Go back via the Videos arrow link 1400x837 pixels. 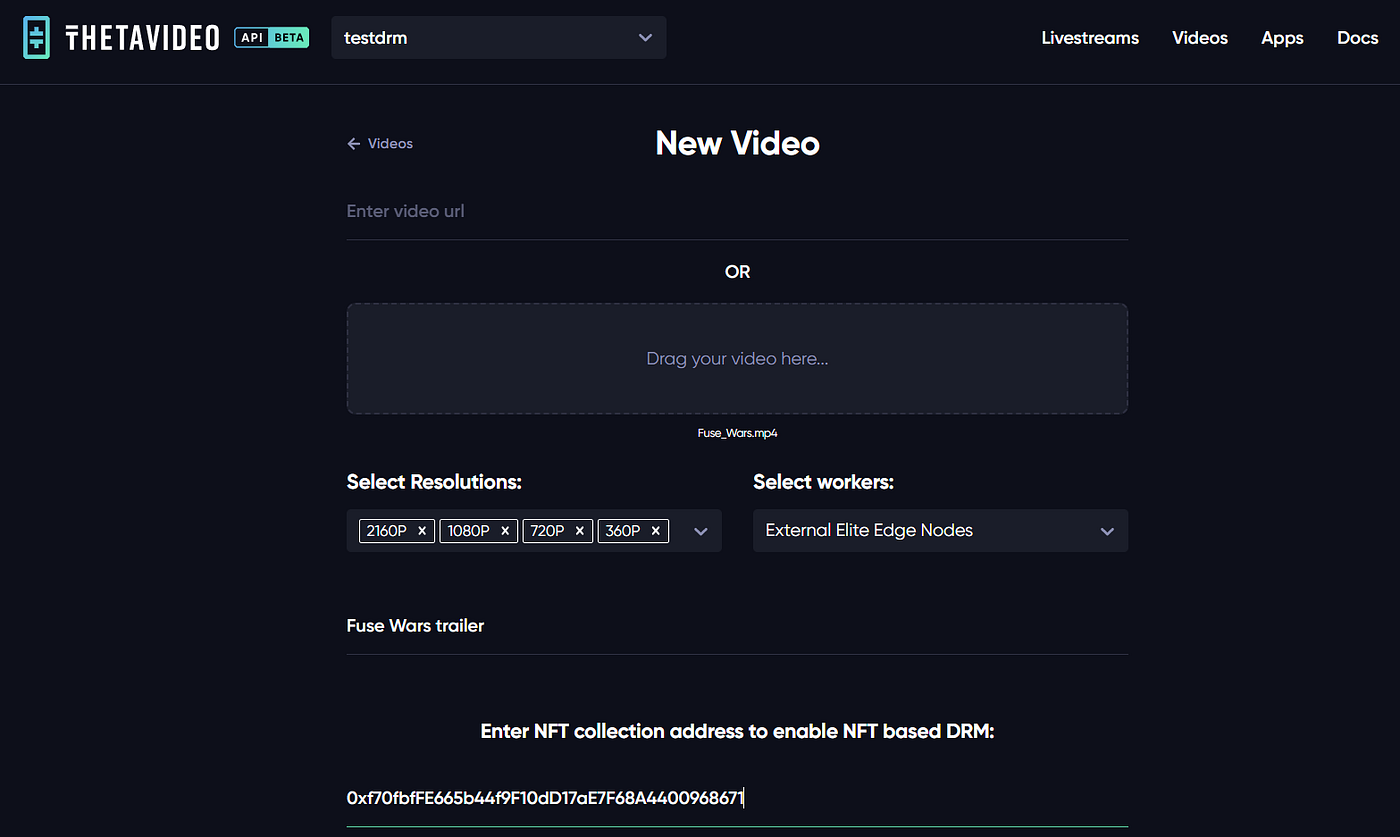point(380,144)
